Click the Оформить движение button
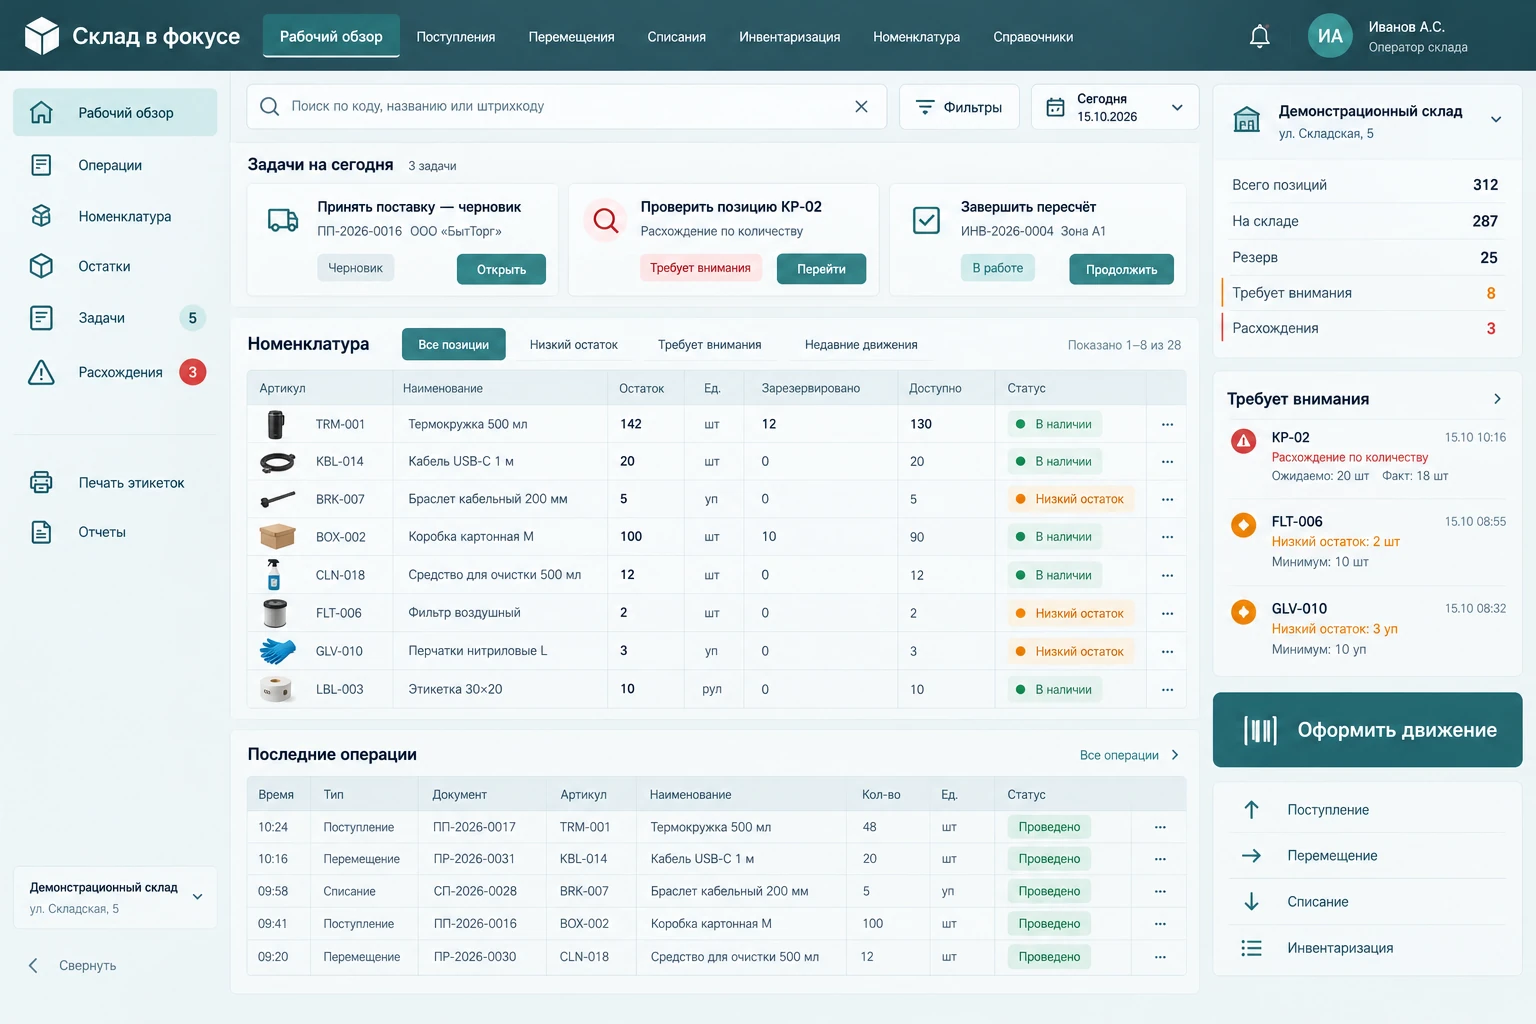This screenshot has height=1024, width=1536. click(1367, 730)
